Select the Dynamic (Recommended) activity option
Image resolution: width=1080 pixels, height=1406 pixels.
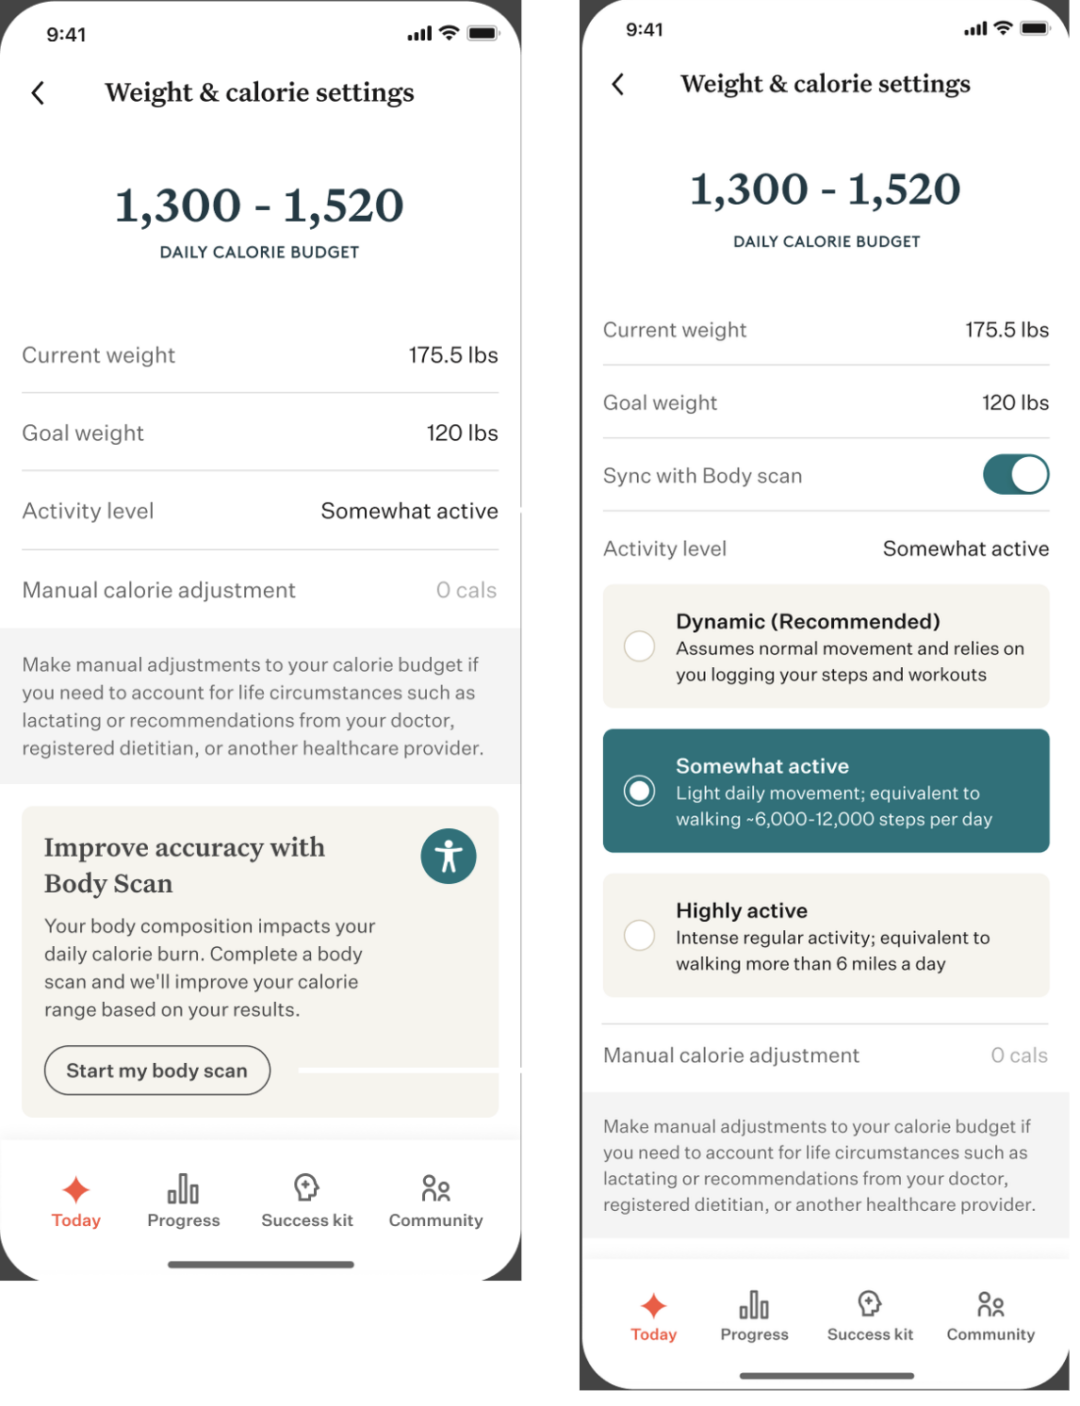pyautogui.click(x=640, y=646)
